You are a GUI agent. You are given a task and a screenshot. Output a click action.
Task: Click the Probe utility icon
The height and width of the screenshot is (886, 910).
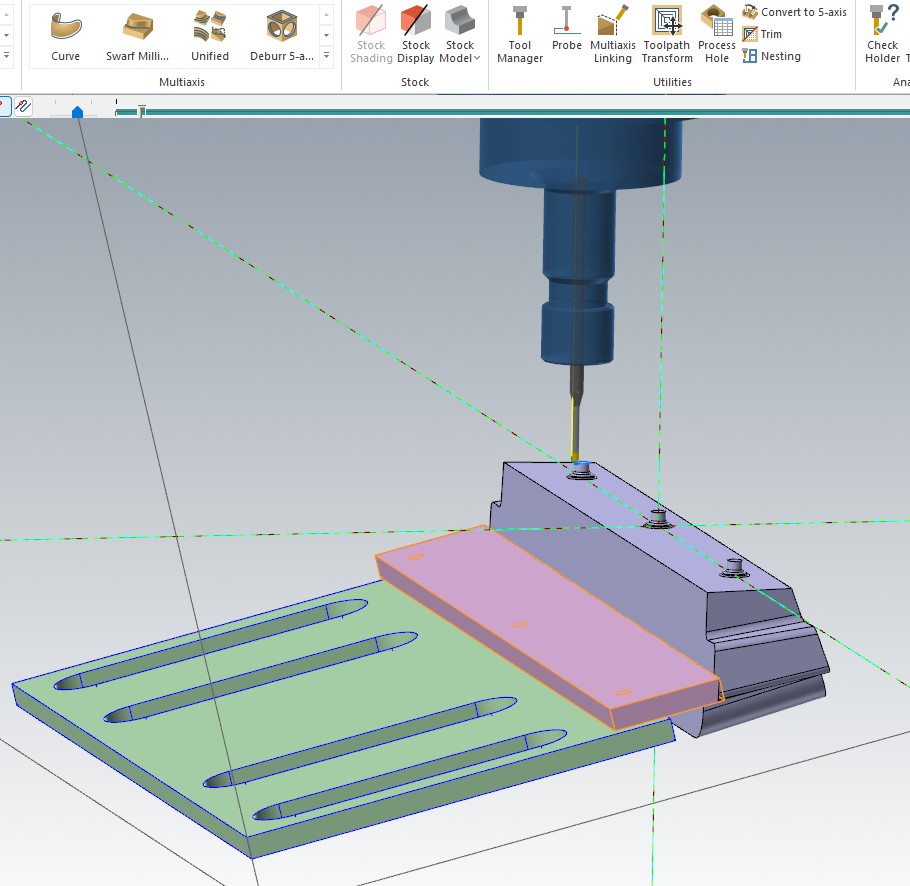click(x=566, y=30)
